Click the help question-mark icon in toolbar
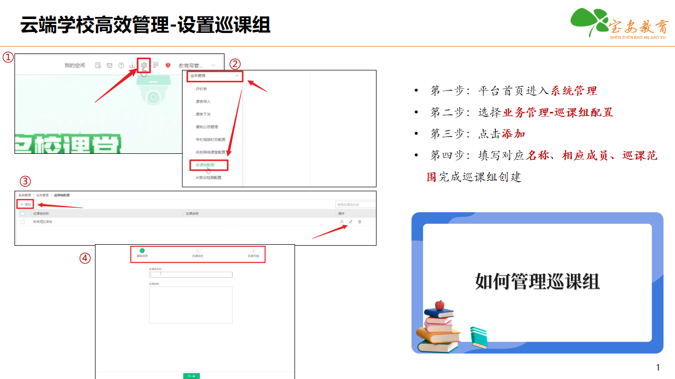The image size is (675, 379). click(121, 65)
